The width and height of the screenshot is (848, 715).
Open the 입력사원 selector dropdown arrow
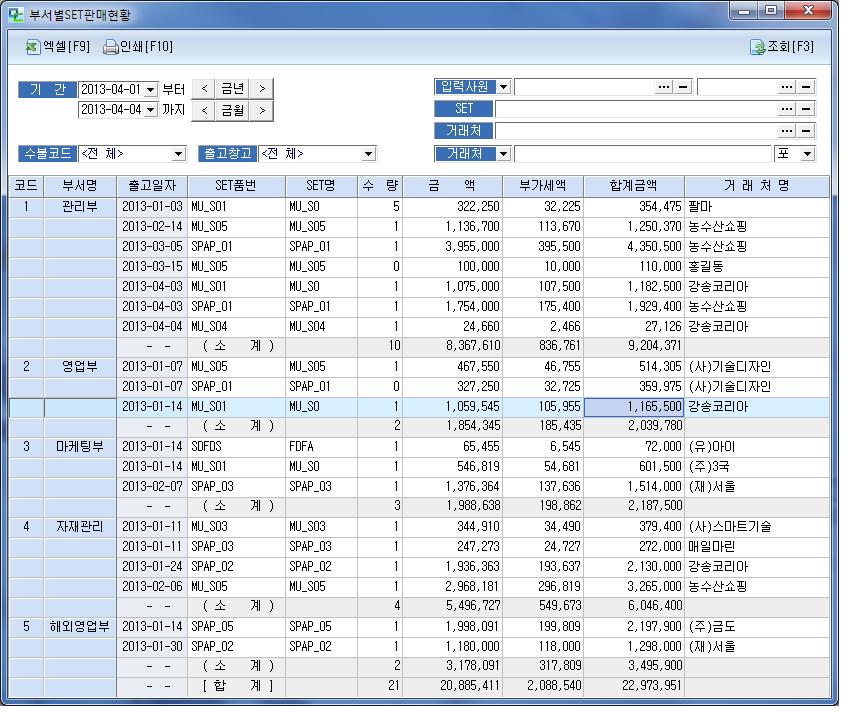(x=503, y=87)
